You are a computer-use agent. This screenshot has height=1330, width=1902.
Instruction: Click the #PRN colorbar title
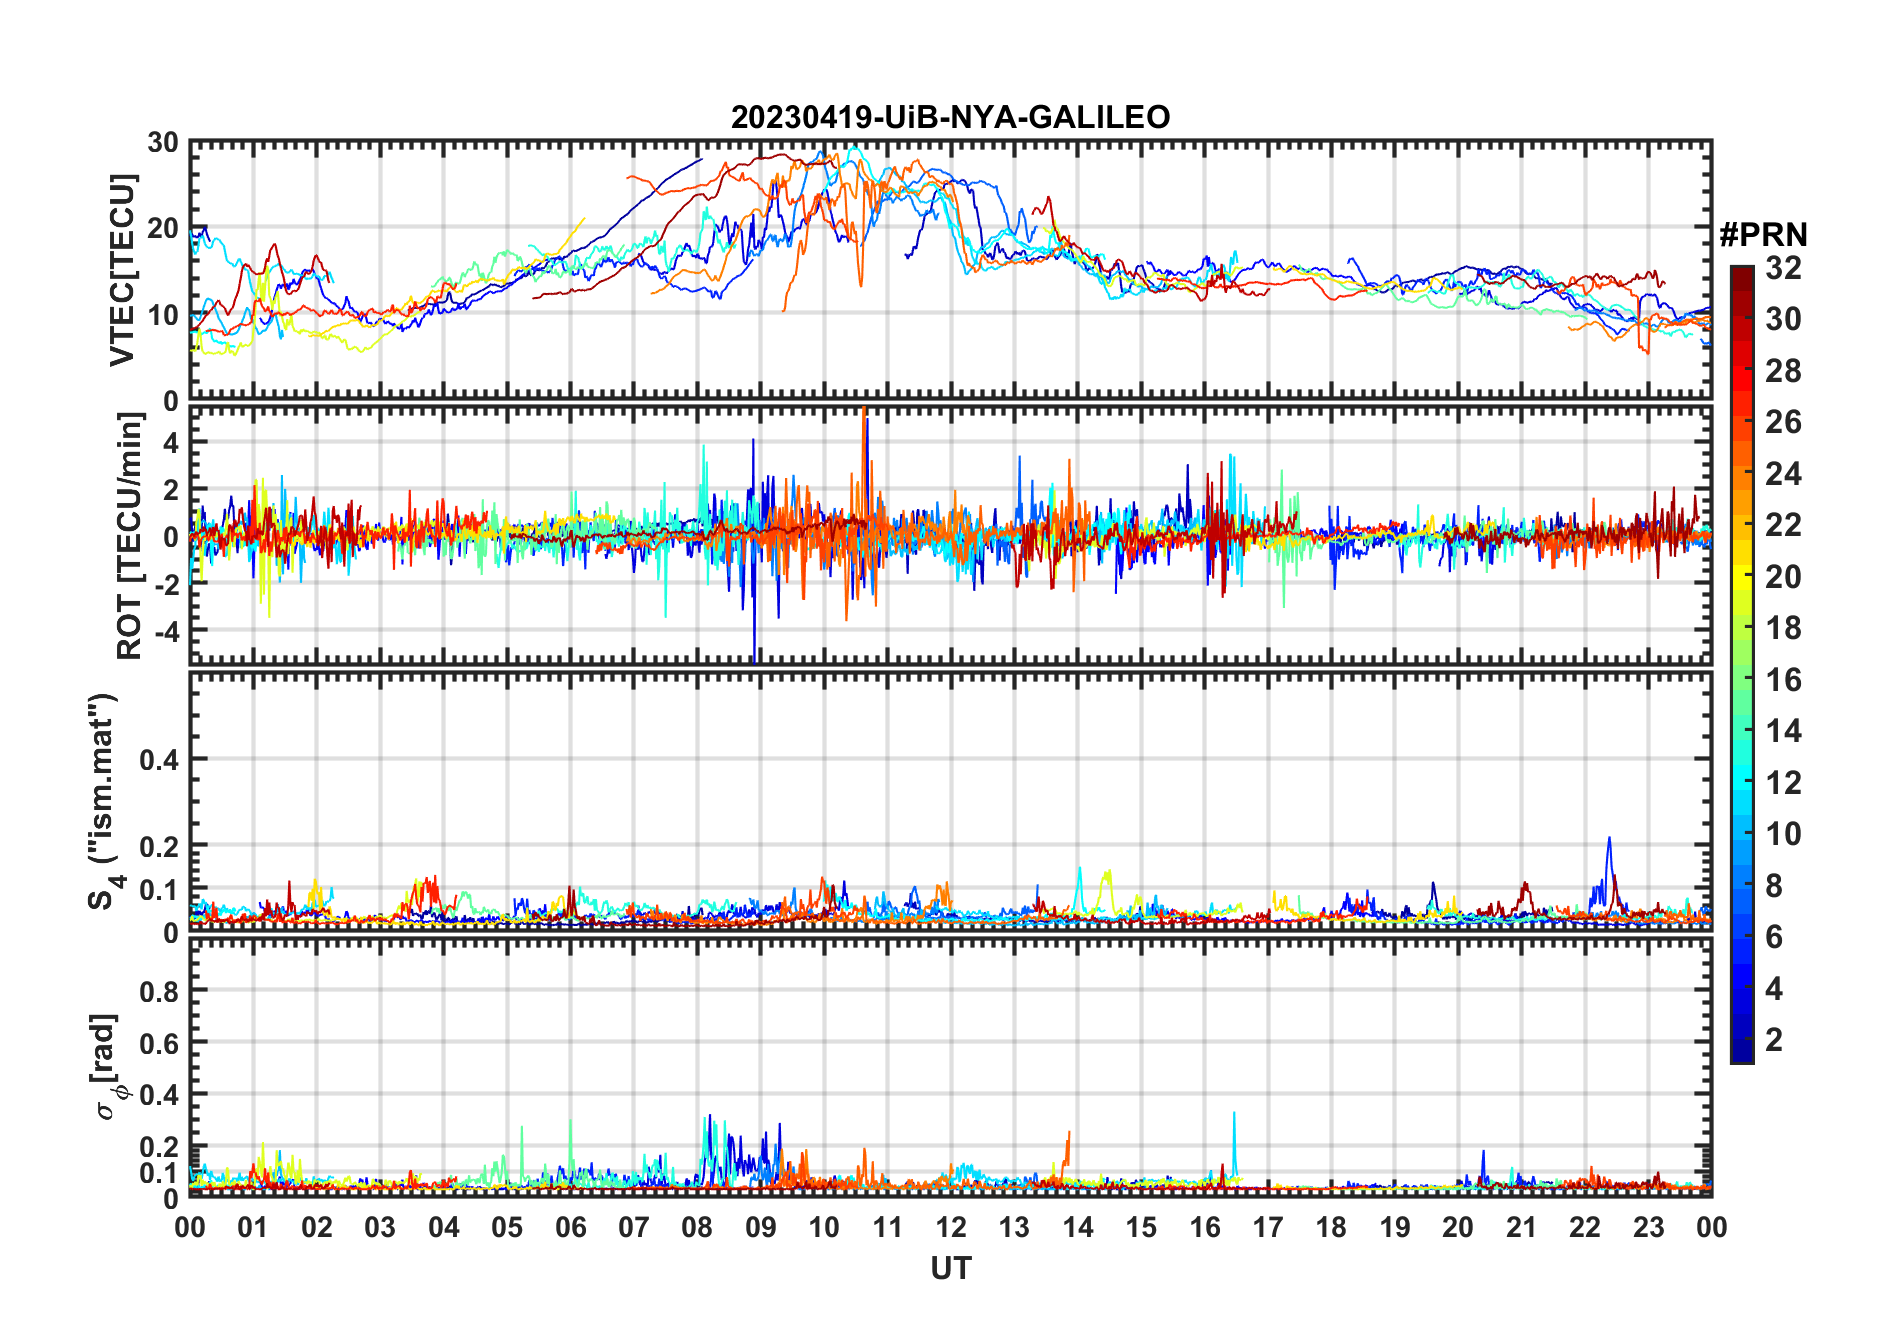click(1763, 235)
